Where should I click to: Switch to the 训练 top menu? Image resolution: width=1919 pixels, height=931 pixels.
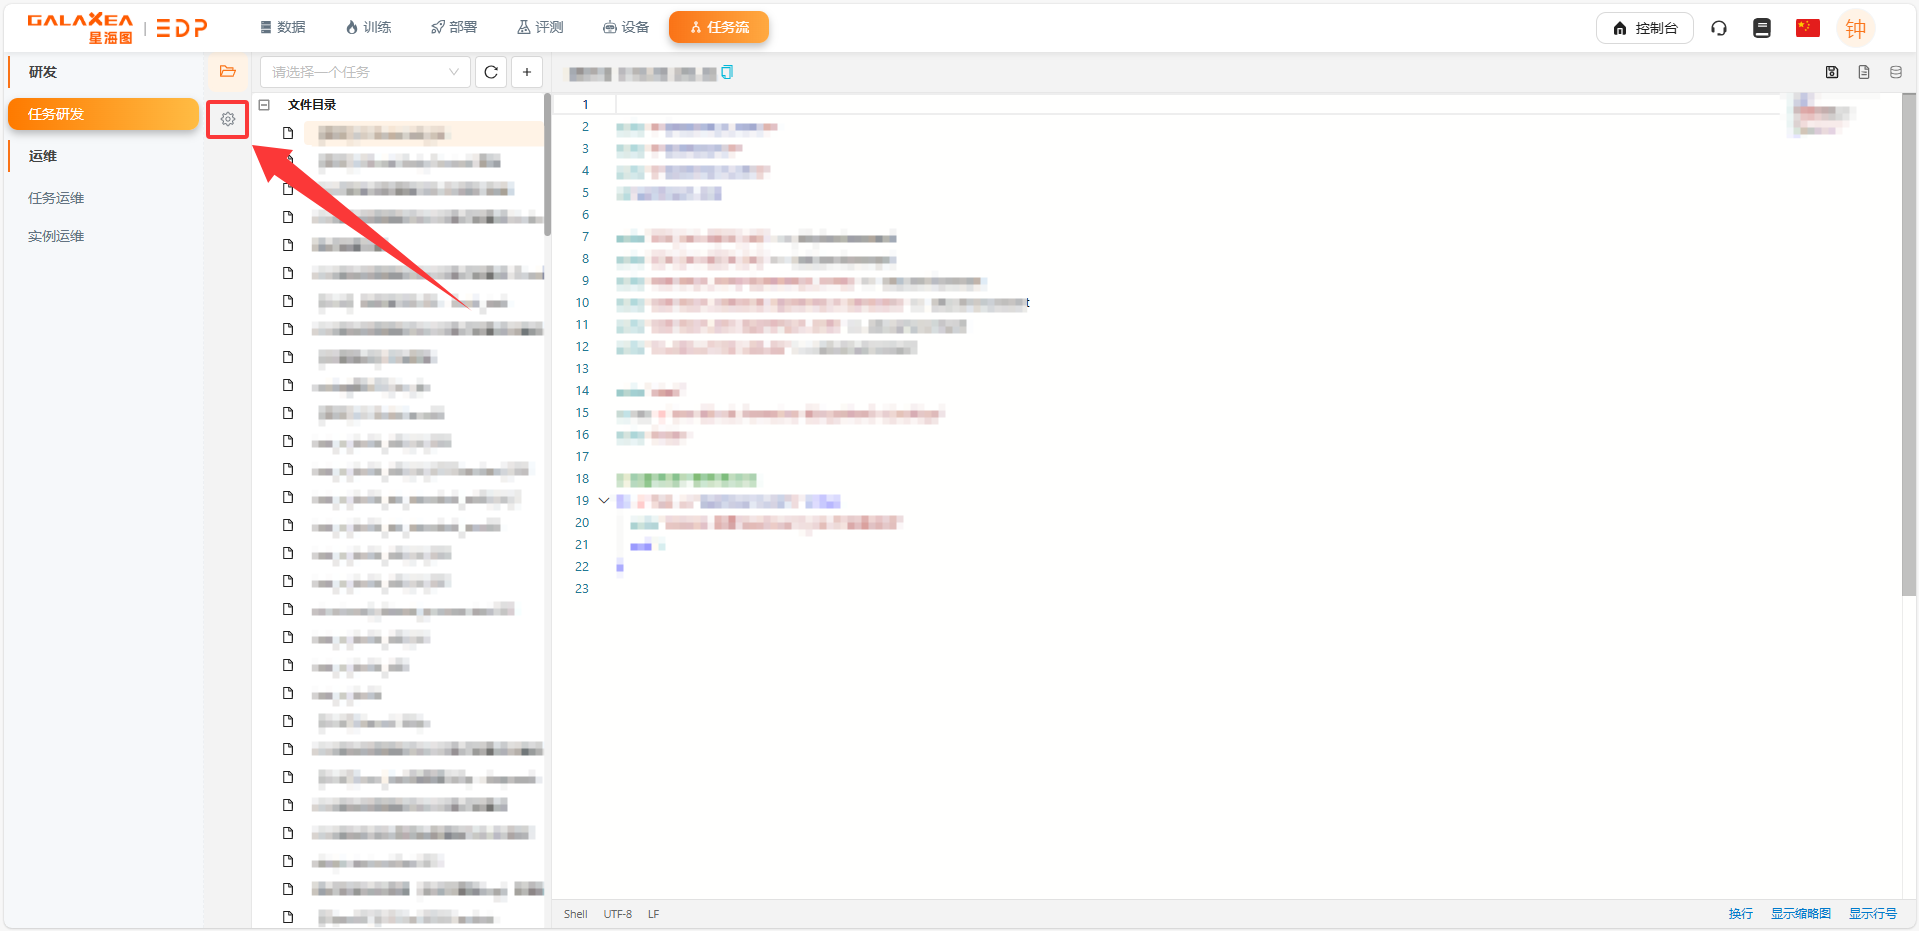(368, 27)
